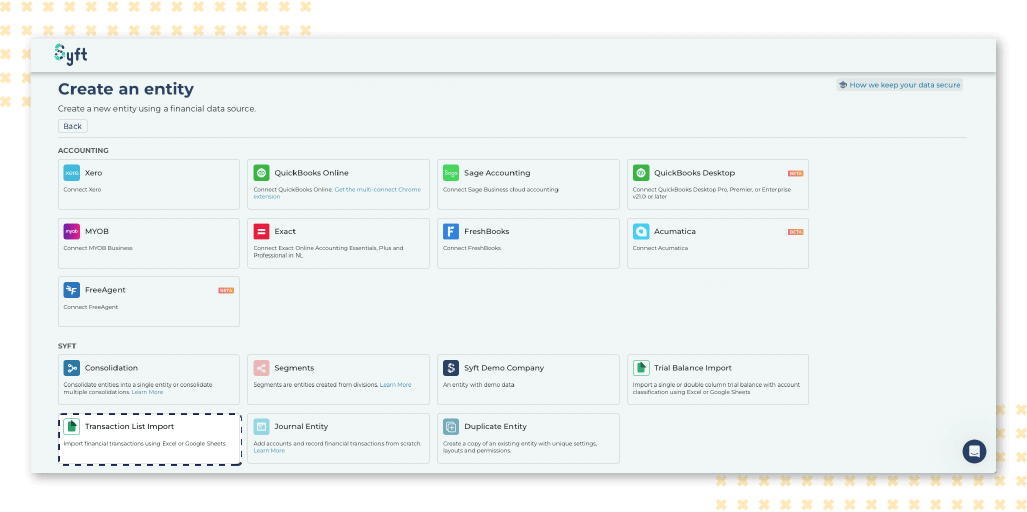The image size is (1027, 512).
Task: Select the Xero title text
Action: (x=94, y=173)
